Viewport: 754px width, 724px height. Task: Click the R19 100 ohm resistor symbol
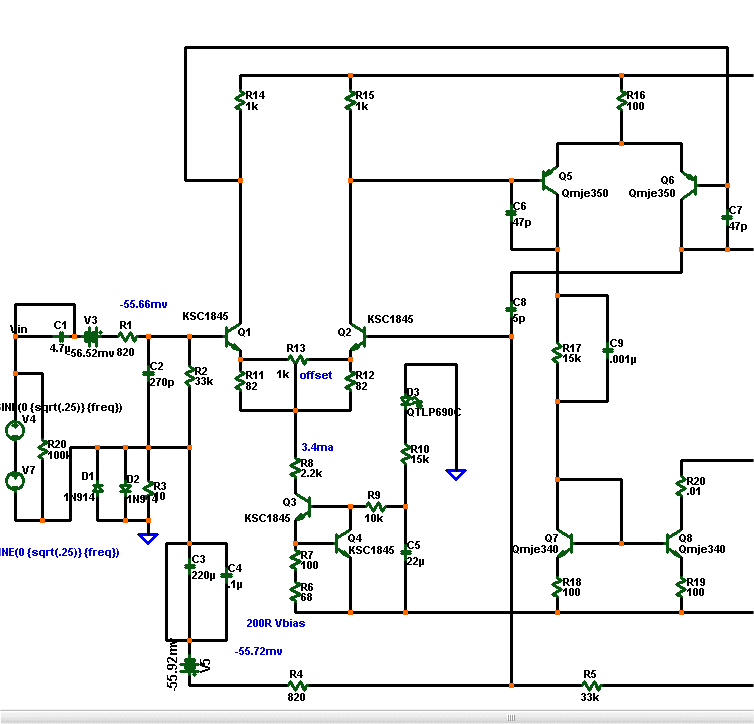click(x=681, y=587)
